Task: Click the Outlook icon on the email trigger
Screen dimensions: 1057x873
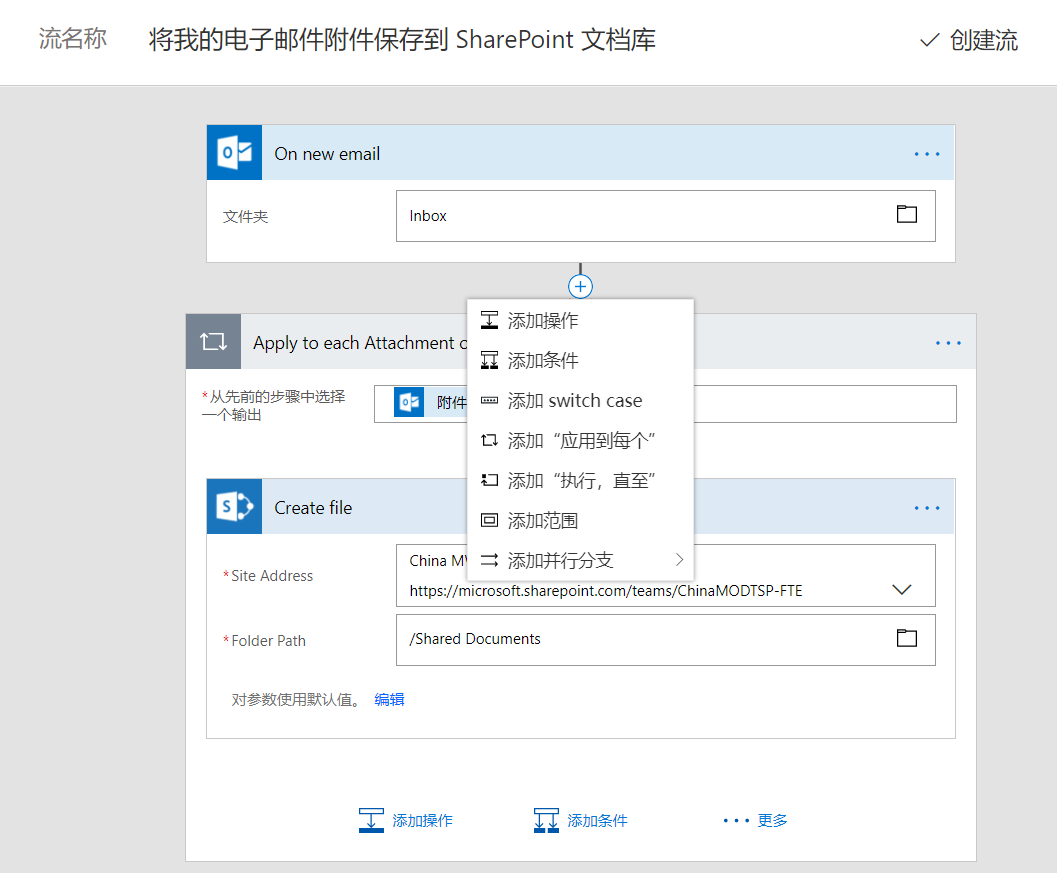Action: pos(234,153)
